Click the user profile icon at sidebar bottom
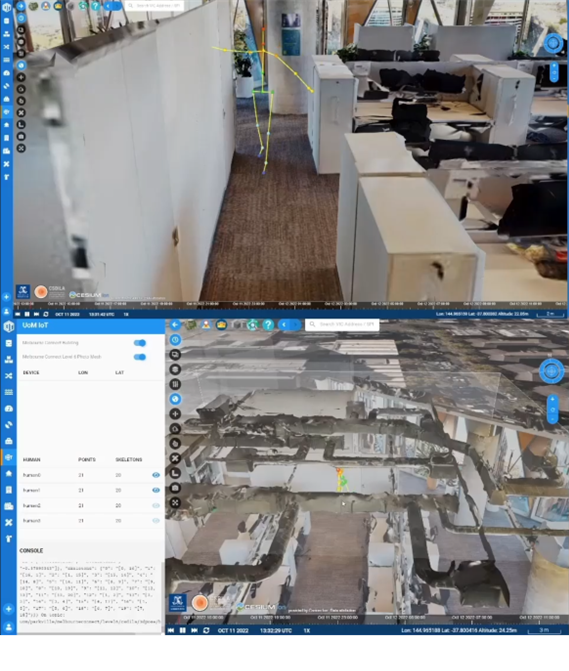The image size is (569, 671). [9, 627]
